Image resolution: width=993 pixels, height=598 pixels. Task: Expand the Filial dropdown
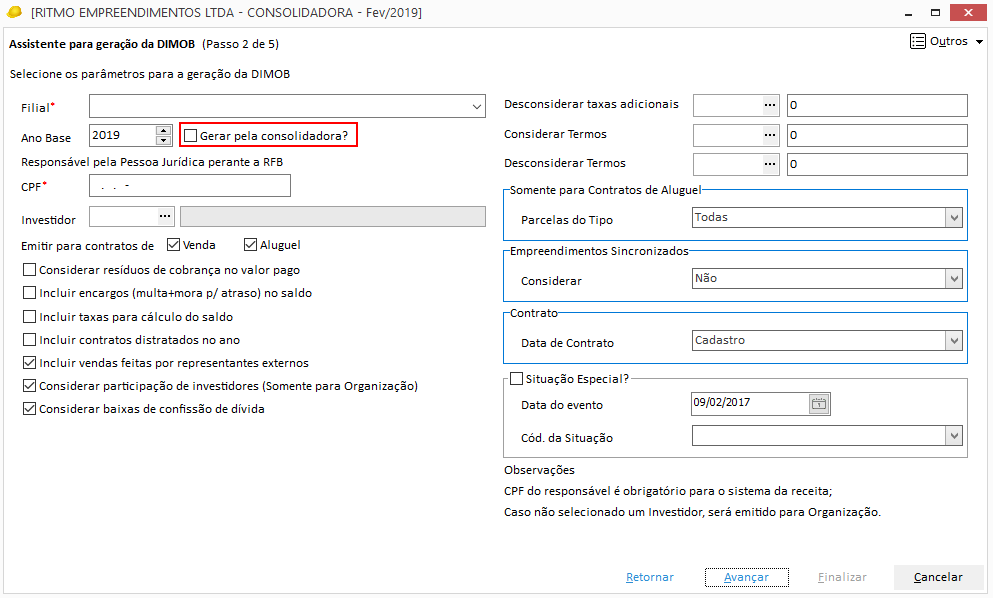click(x=477, y=106)
